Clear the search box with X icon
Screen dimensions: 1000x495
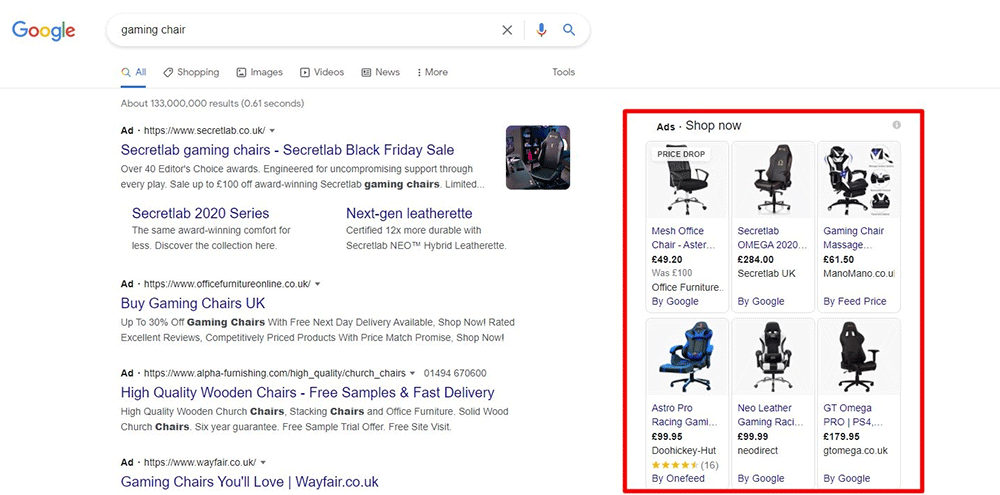tap(507, 30)
